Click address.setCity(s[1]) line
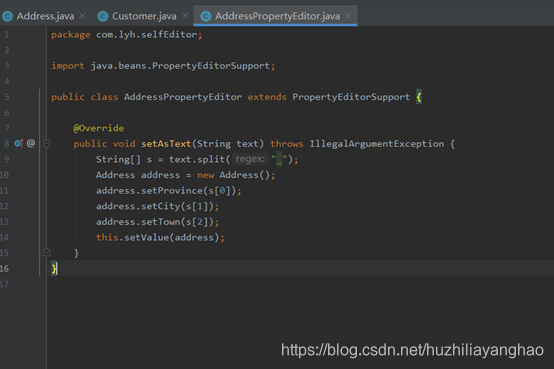The image size is (554, 369). tap(158, 206)
